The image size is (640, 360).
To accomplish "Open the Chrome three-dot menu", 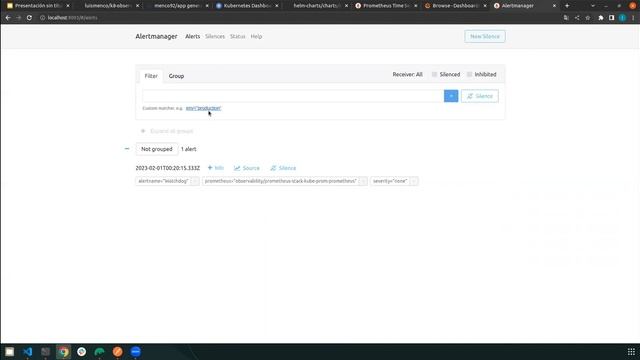I will point(633,18).
